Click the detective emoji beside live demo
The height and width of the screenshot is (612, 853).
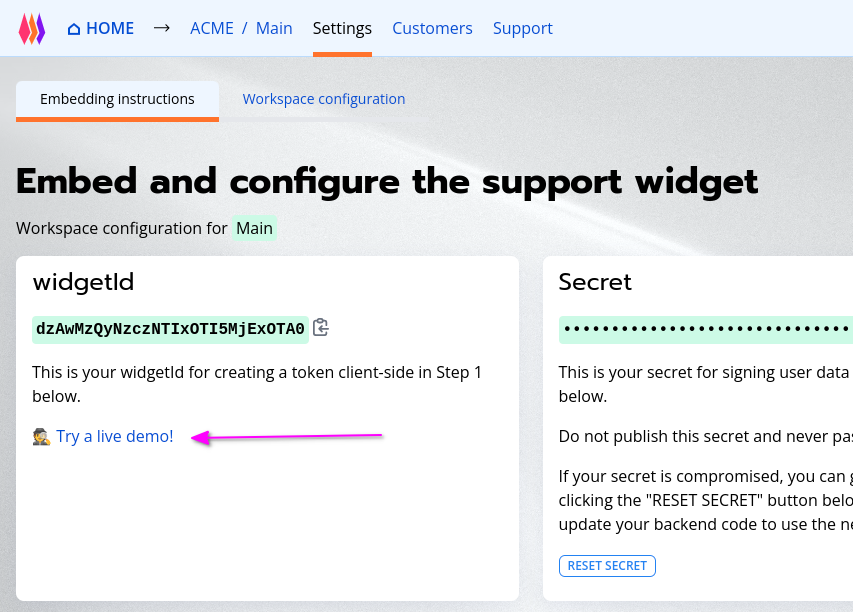coord(41,436)
